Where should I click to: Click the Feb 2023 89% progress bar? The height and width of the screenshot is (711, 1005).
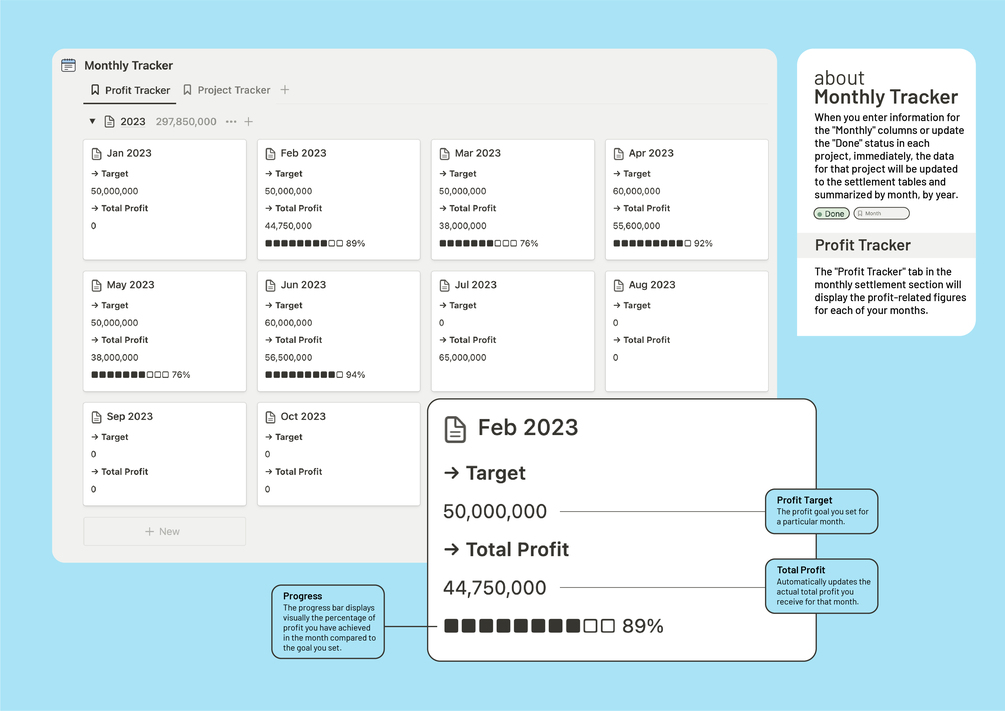315,244
